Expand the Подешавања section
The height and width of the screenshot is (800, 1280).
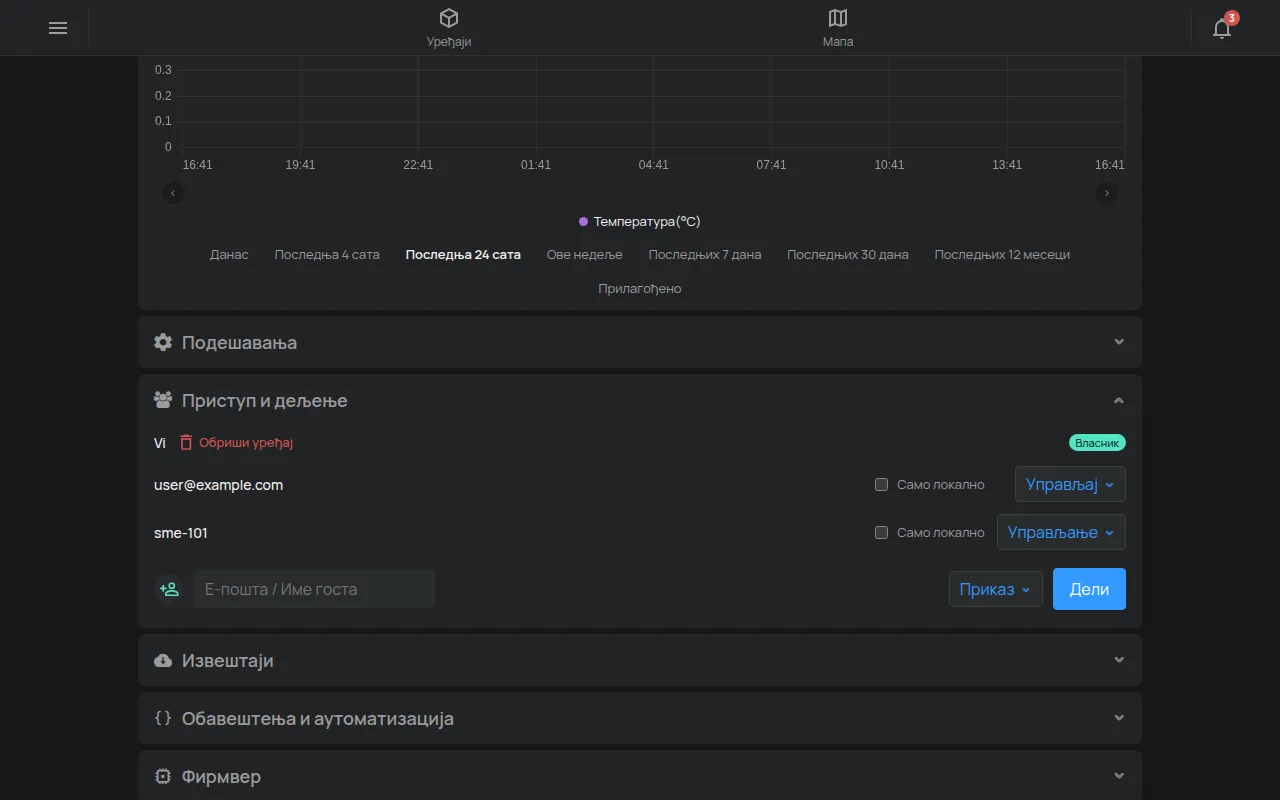(640, 342)
